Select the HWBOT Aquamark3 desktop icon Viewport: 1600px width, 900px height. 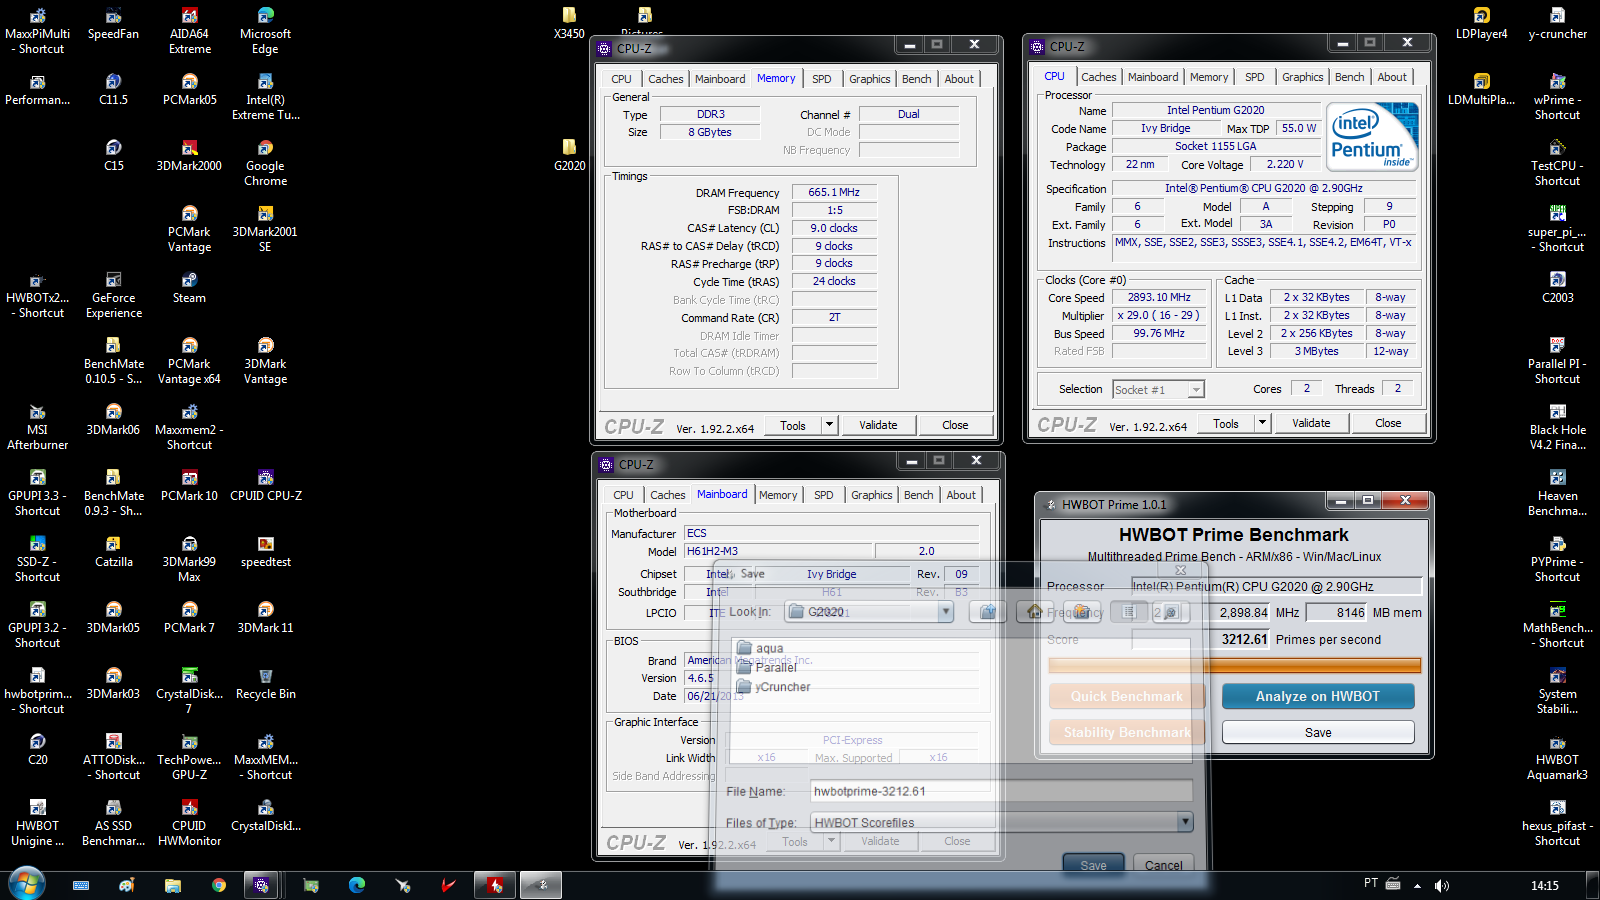click(1557, 757)
